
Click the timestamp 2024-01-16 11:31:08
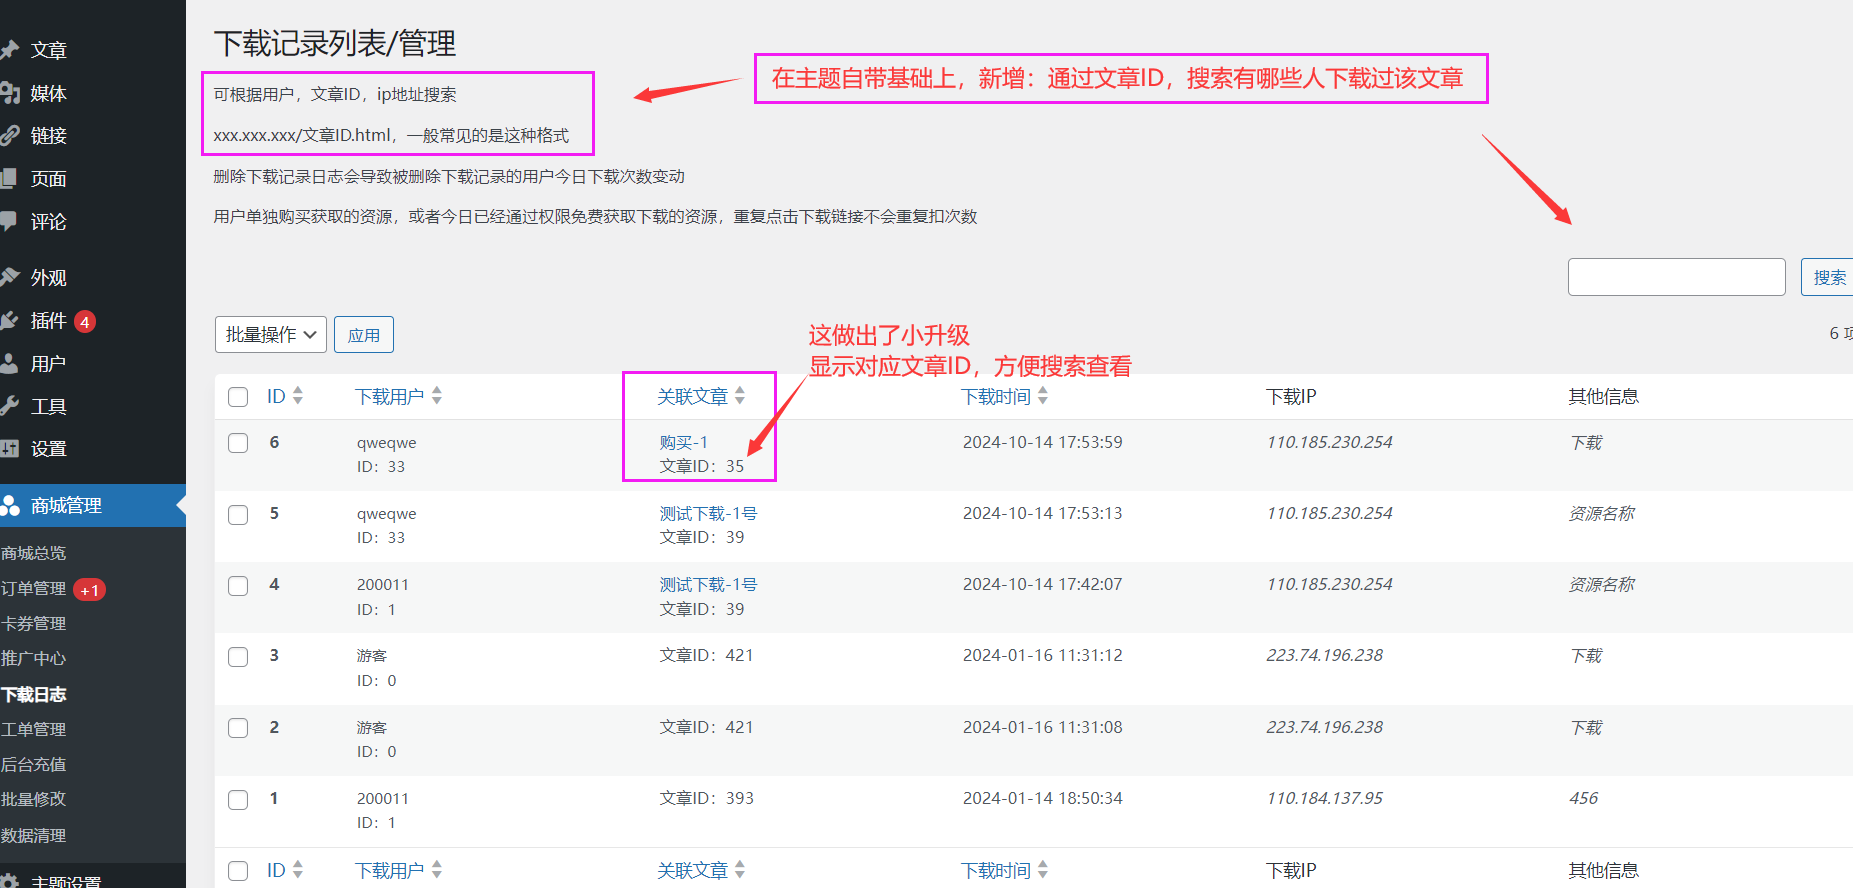coord(1043,727)
